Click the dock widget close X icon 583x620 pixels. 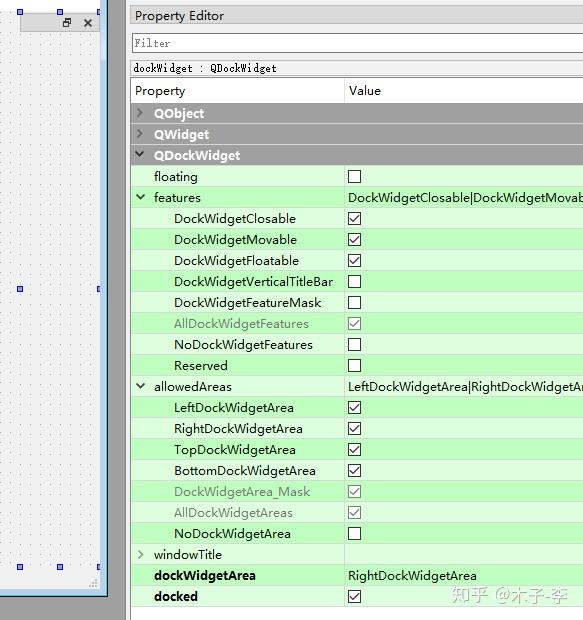[x=88, y=23]
